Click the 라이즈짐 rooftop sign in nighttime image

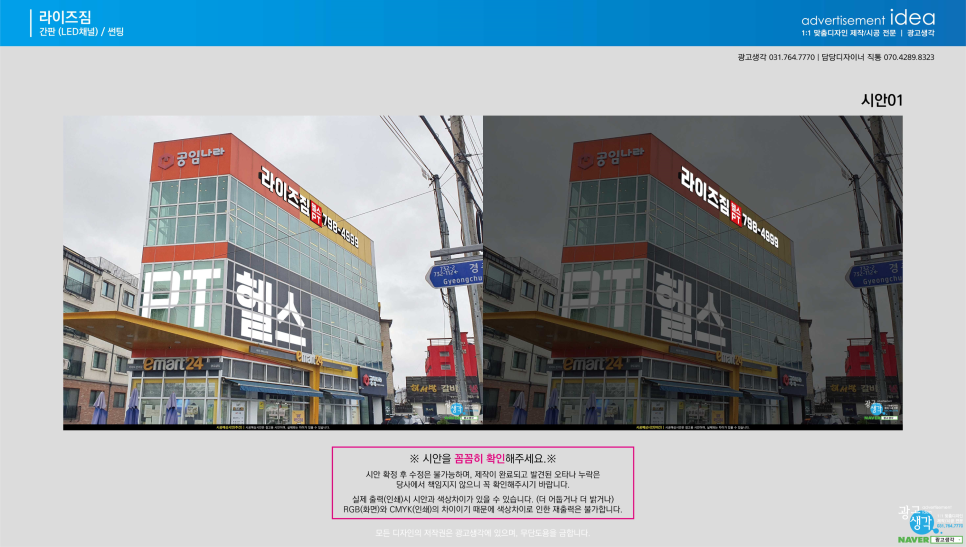[704, 183]
